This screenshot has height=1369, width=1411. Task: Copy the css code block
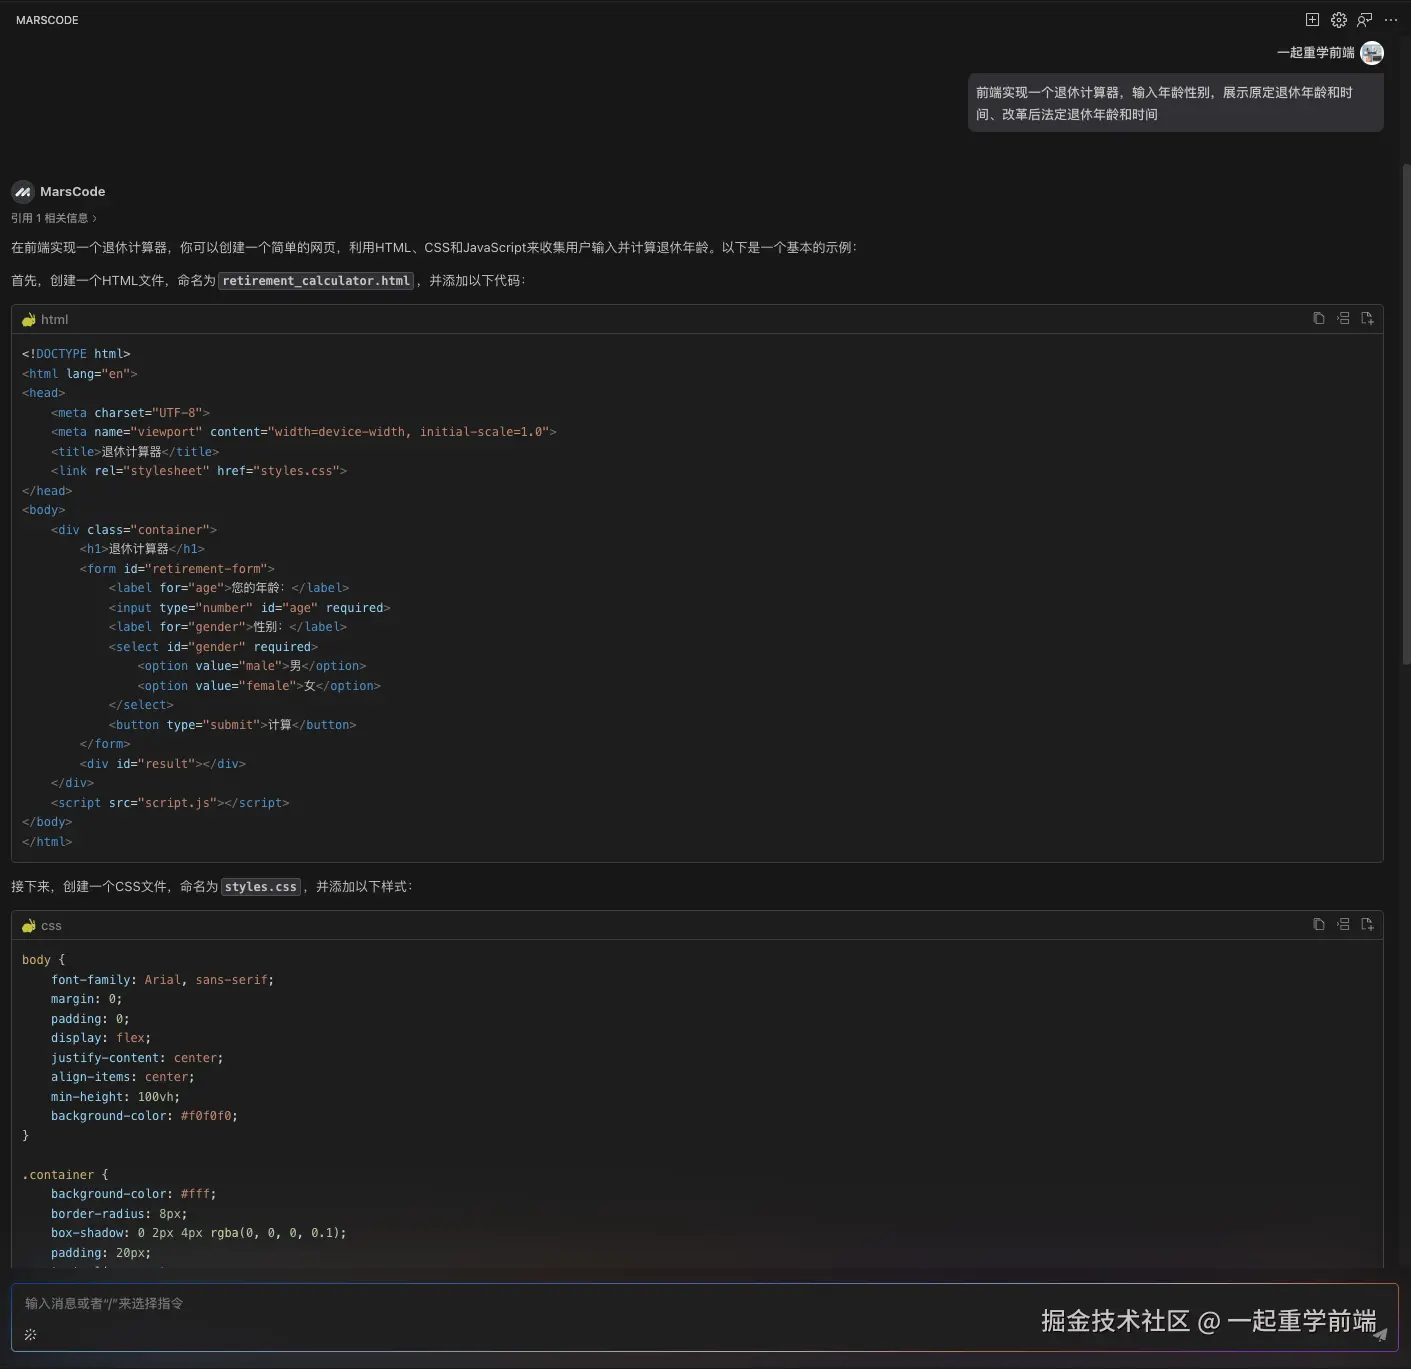click(1319, 925)
